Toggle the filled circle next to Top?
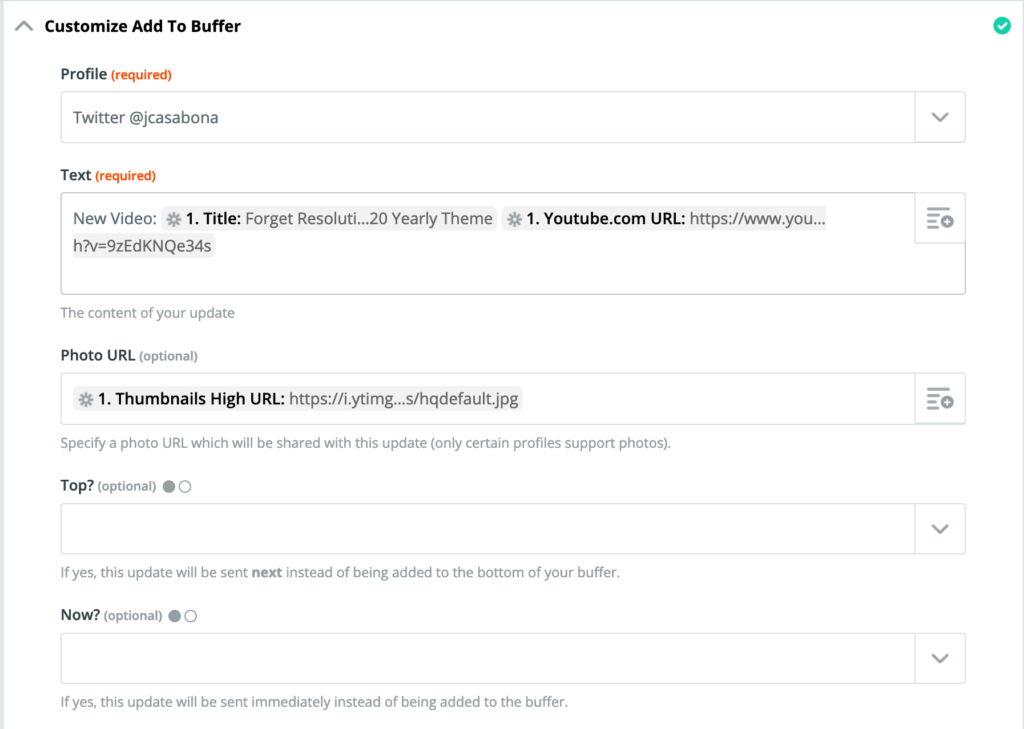 (x=169, y=487)
